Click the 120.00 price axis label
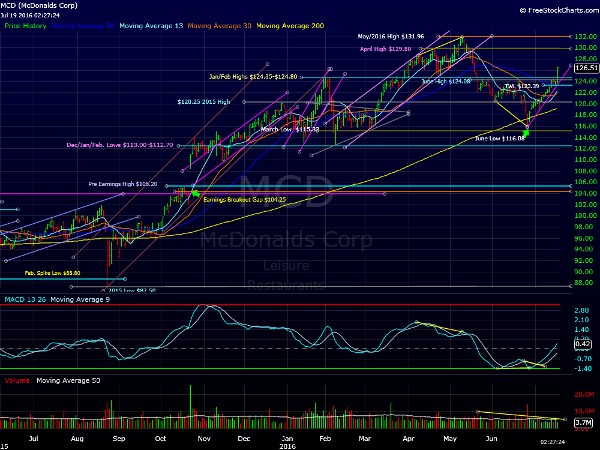The height and width of the screenshot is (450, 600). 585,103
